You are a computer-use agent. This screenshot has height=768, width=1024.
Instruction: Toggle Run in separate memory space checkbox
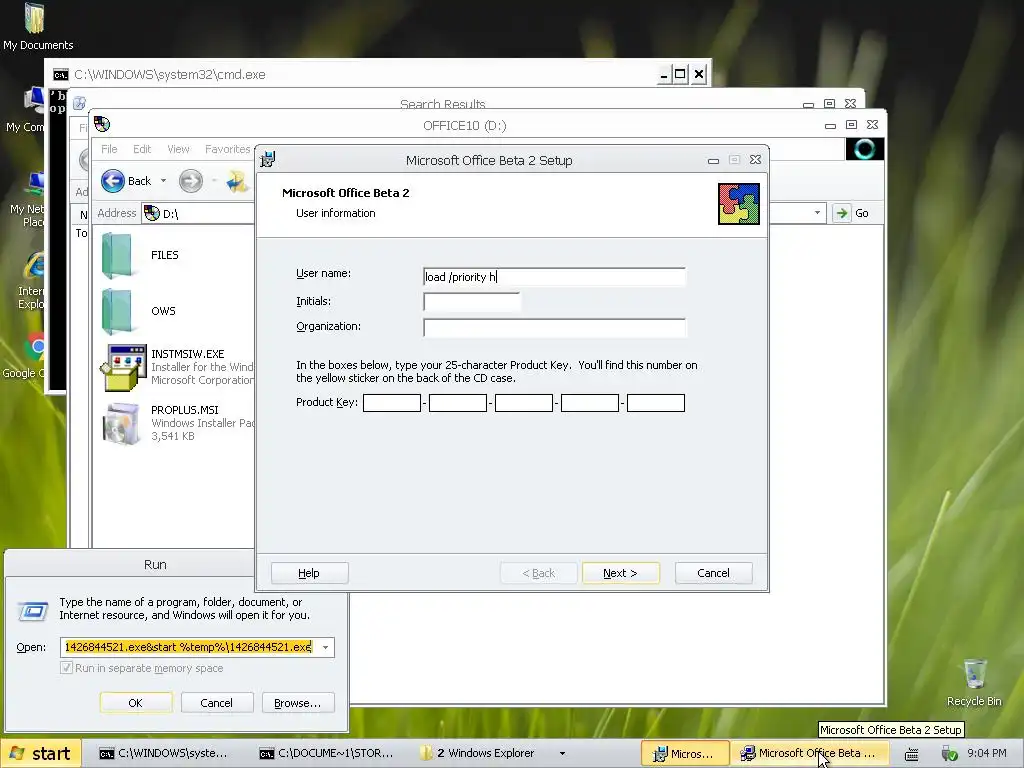[66, 667]
